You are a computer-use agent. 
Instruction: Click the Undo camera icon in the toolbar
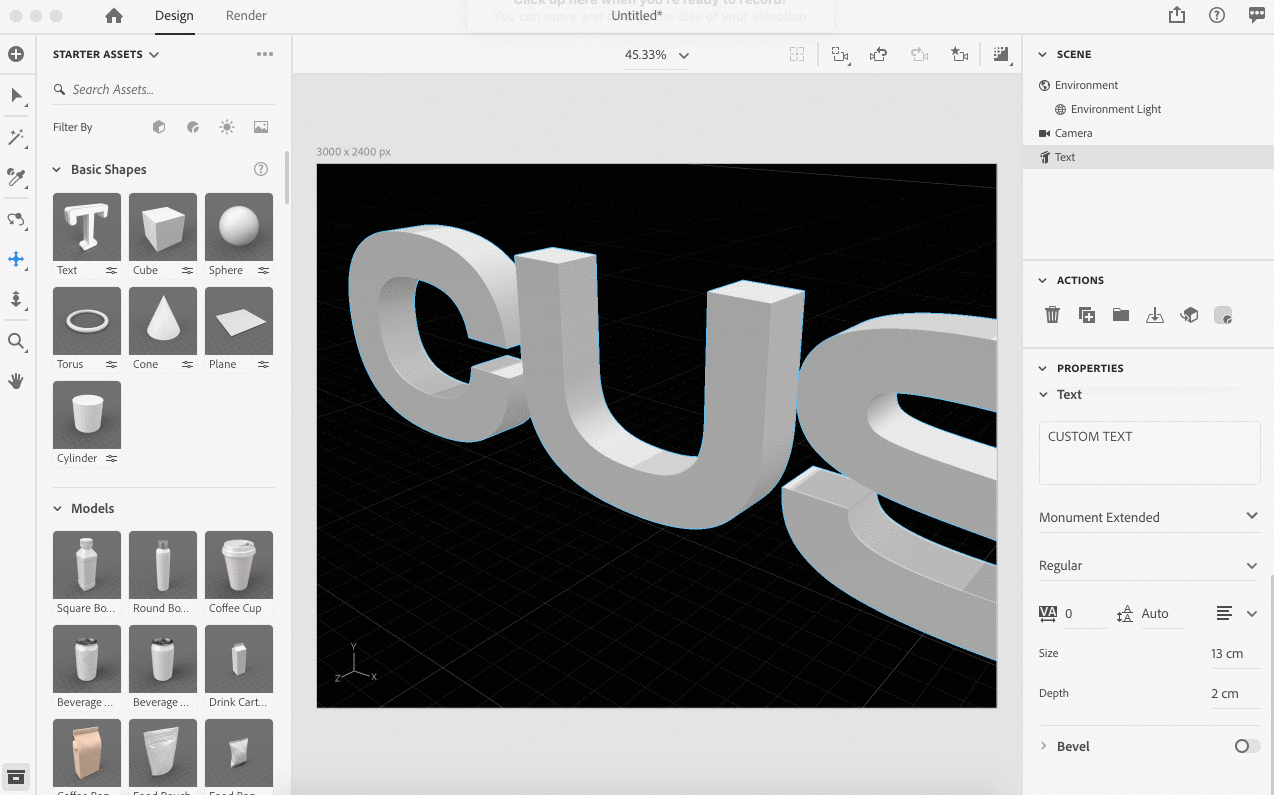point(878,55)
